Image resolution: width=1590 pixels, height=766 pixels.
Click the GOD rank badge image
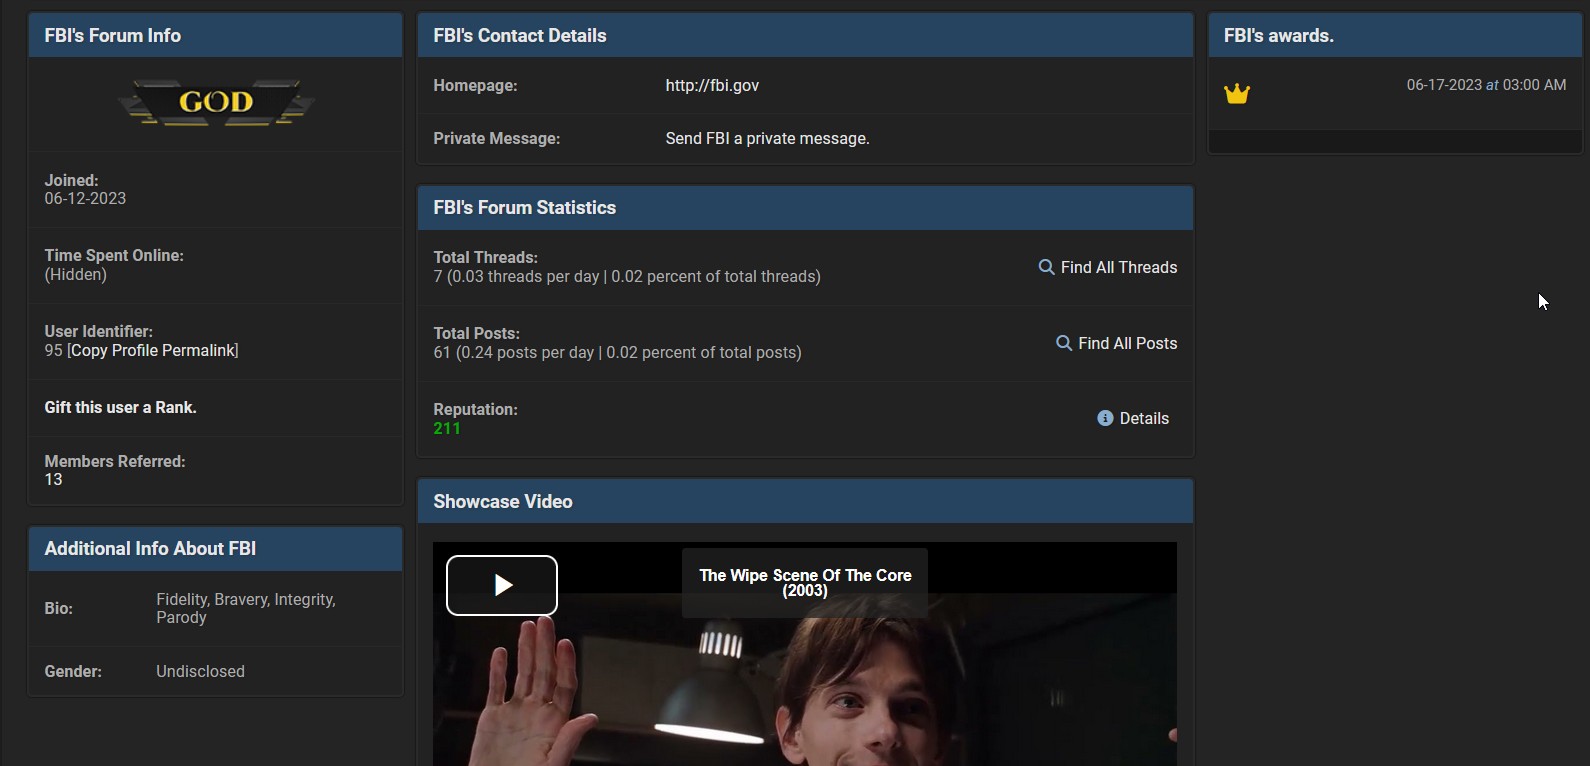point(216,102)
